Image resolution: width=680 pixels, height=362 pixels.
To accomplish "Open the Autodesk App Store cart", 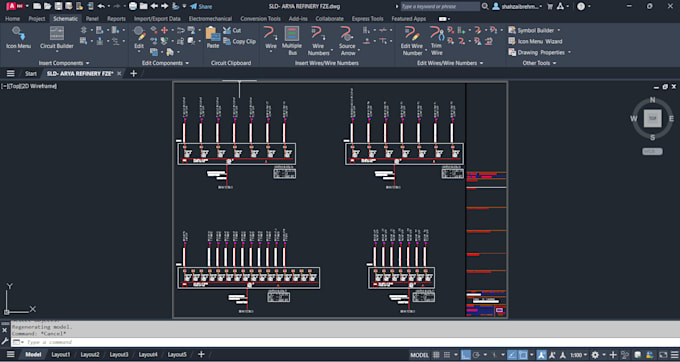I will [x=550, y=6].
